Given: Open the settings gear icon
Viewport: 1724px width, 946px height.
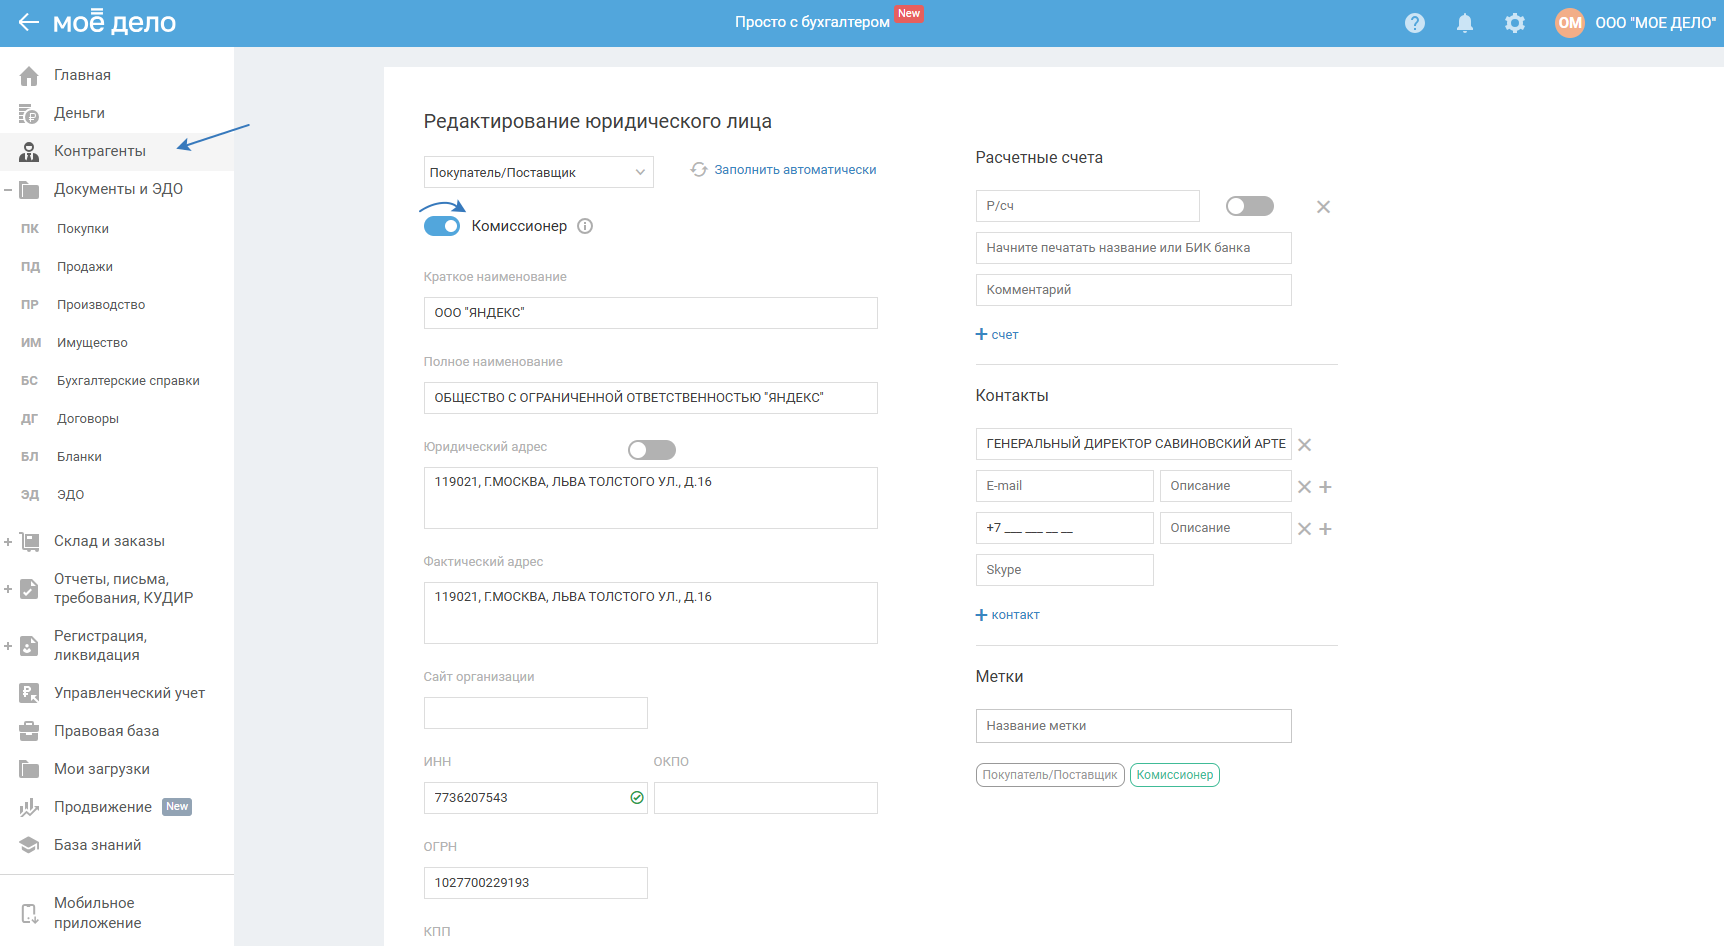Looking at the screenshot, I should pos(1514,23).
